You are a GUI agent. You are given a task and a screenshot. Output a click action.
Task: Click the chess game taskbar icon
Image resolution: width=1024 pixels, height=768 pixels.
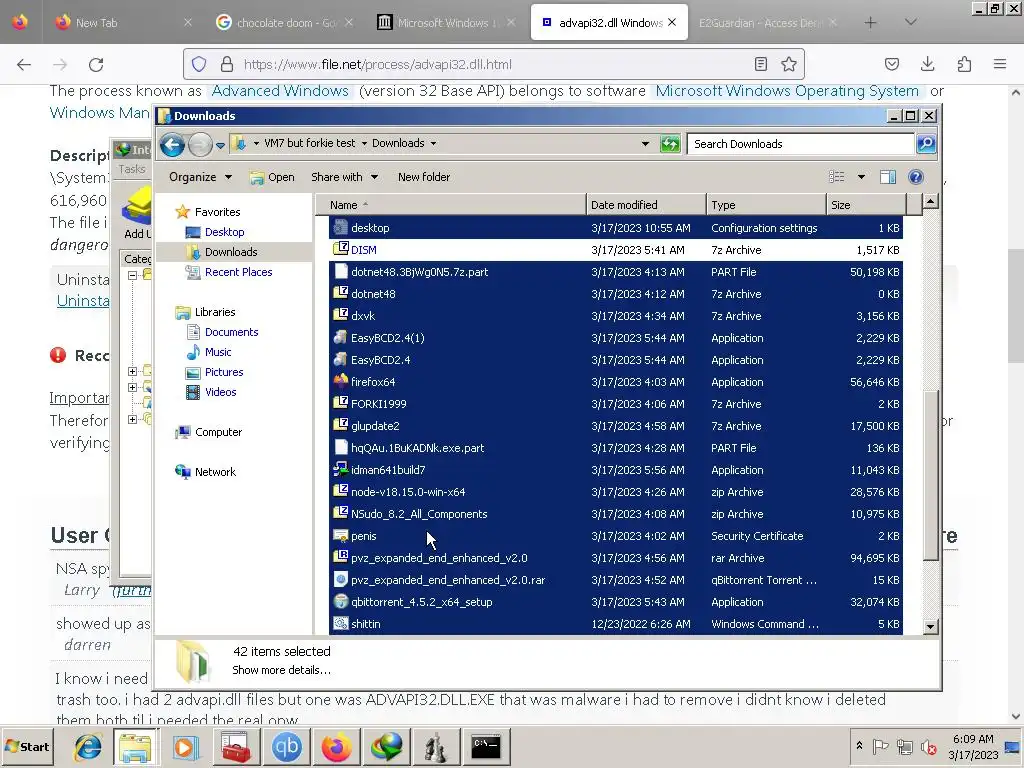pos(436,747)
